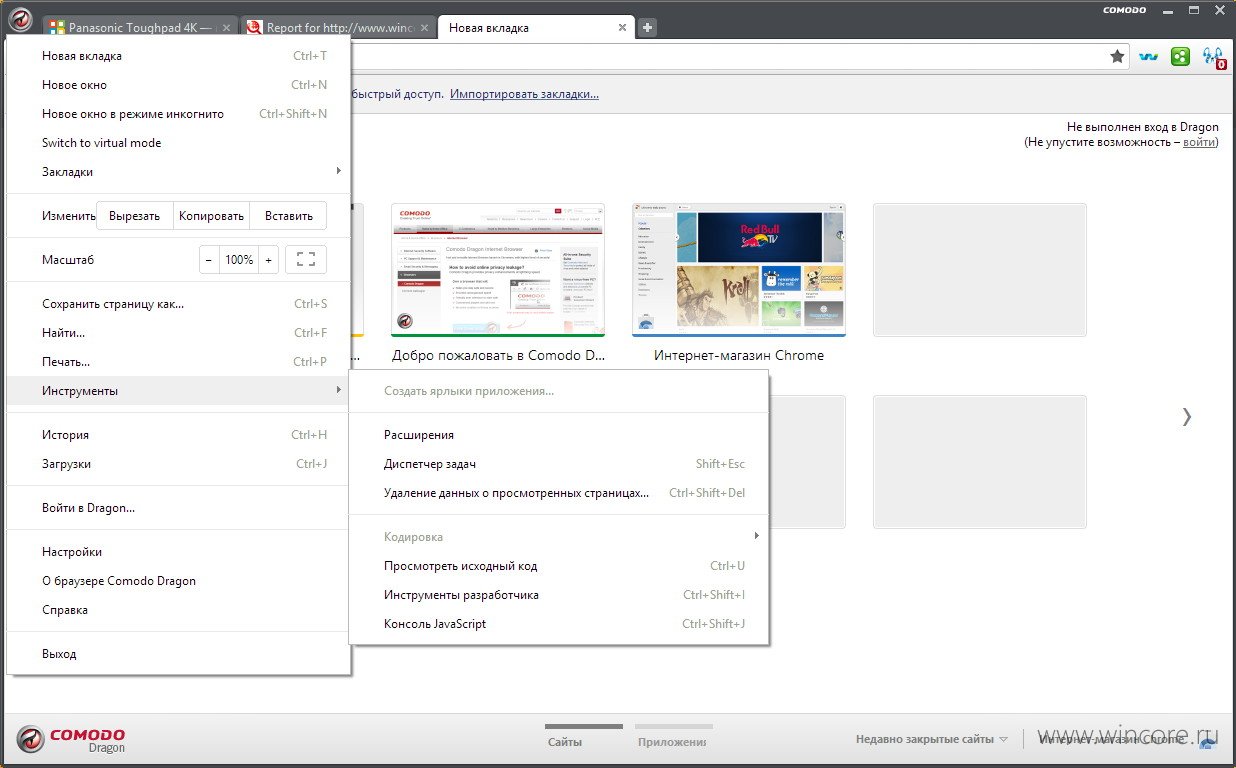Viewport: 1236px width, 768px height.
Task: Select Удаление данных о просмотренных страницах
Action: pyautogui.click(x=559, y=493)
